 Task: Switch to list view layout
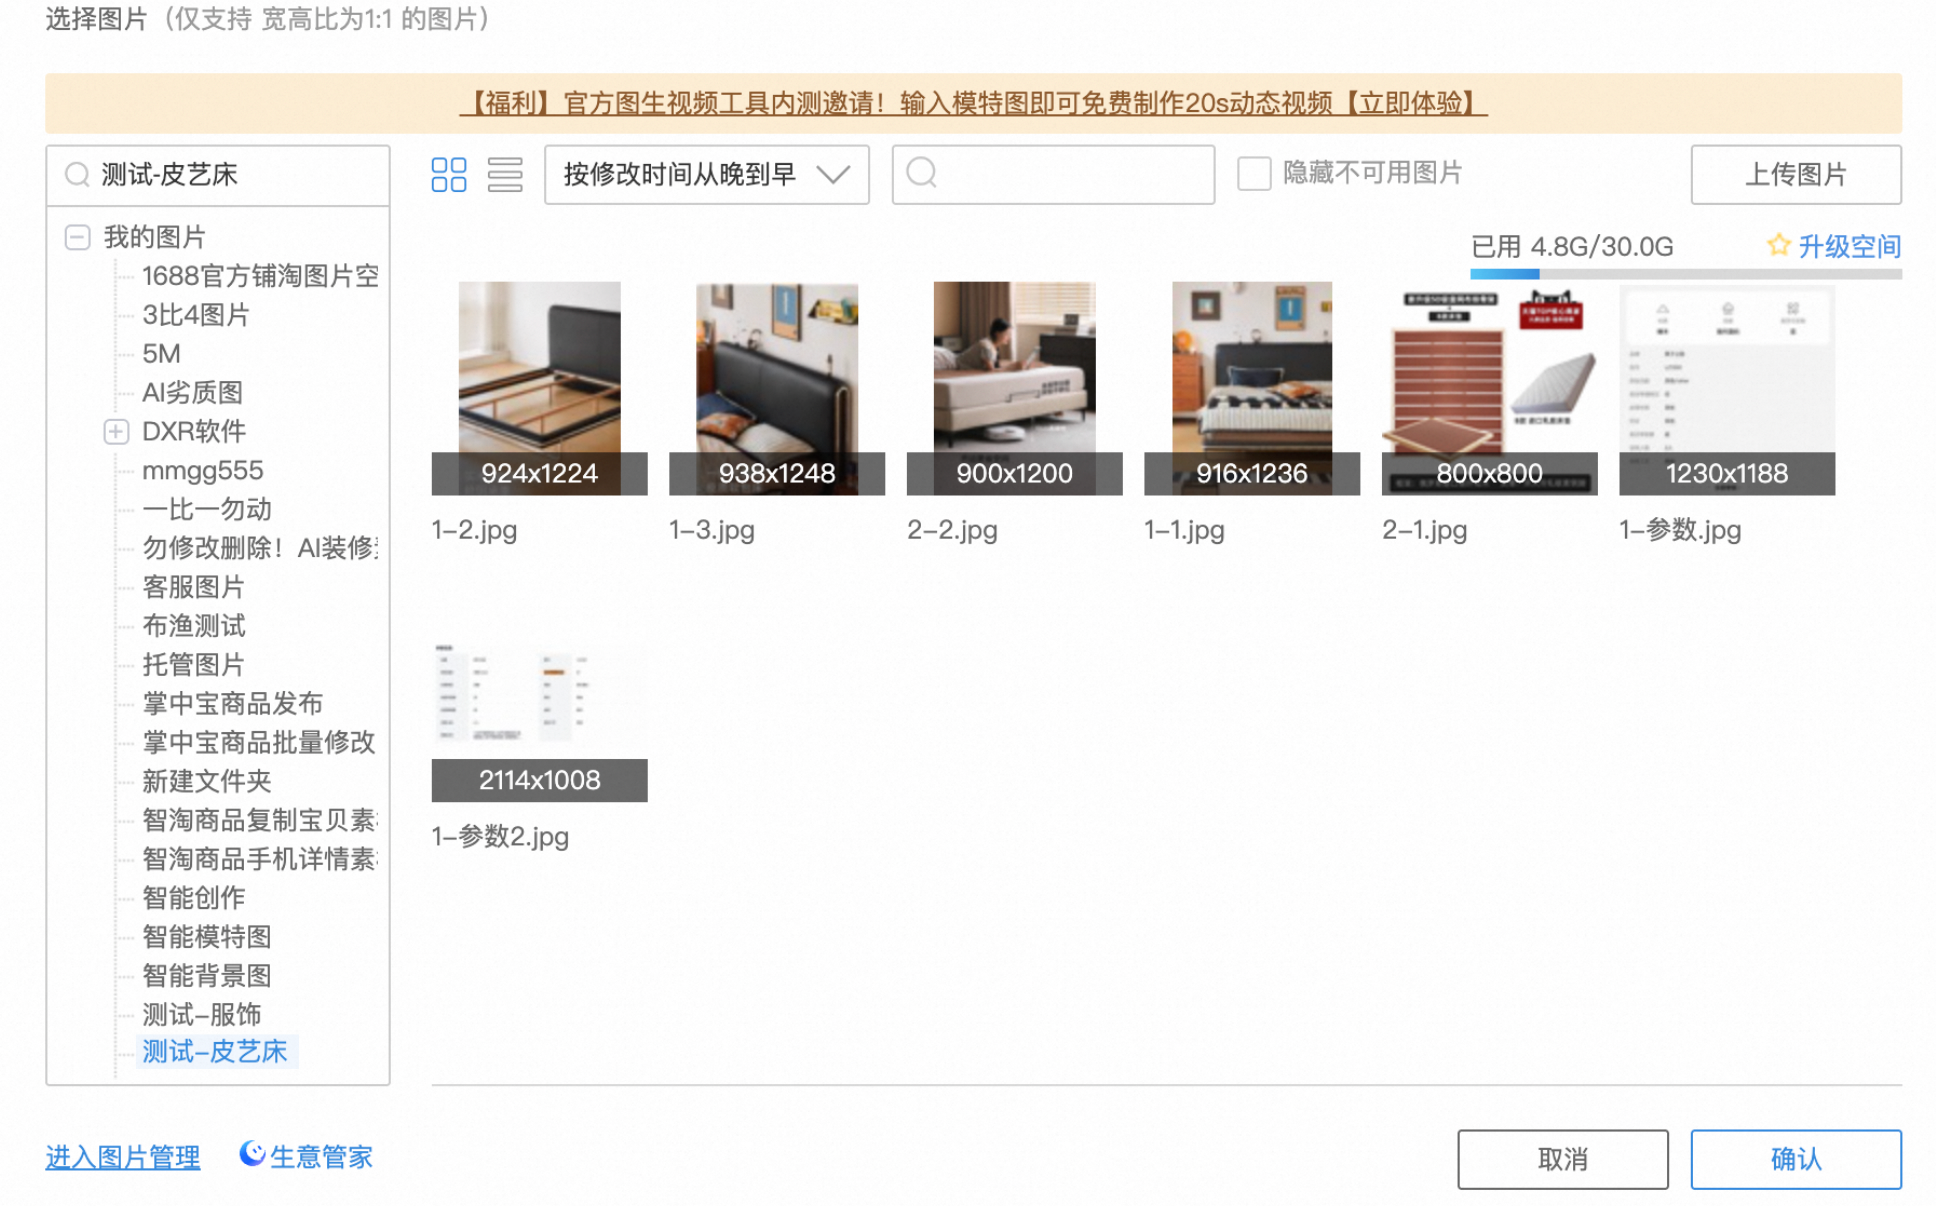click(x=505, y=174)
